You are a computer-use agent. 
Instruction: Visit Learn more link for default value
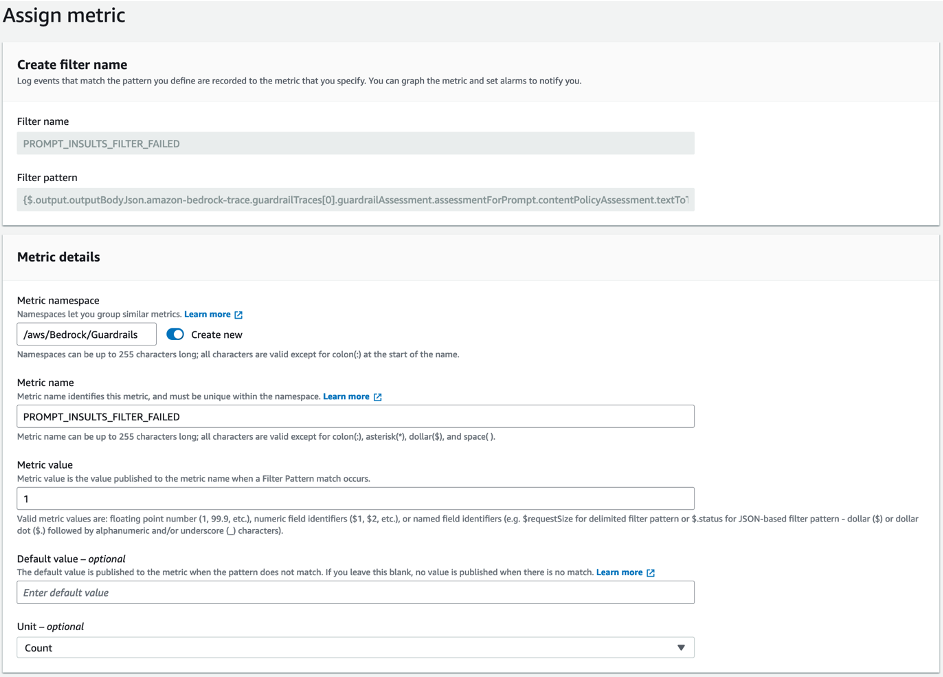tap(619, 572)
